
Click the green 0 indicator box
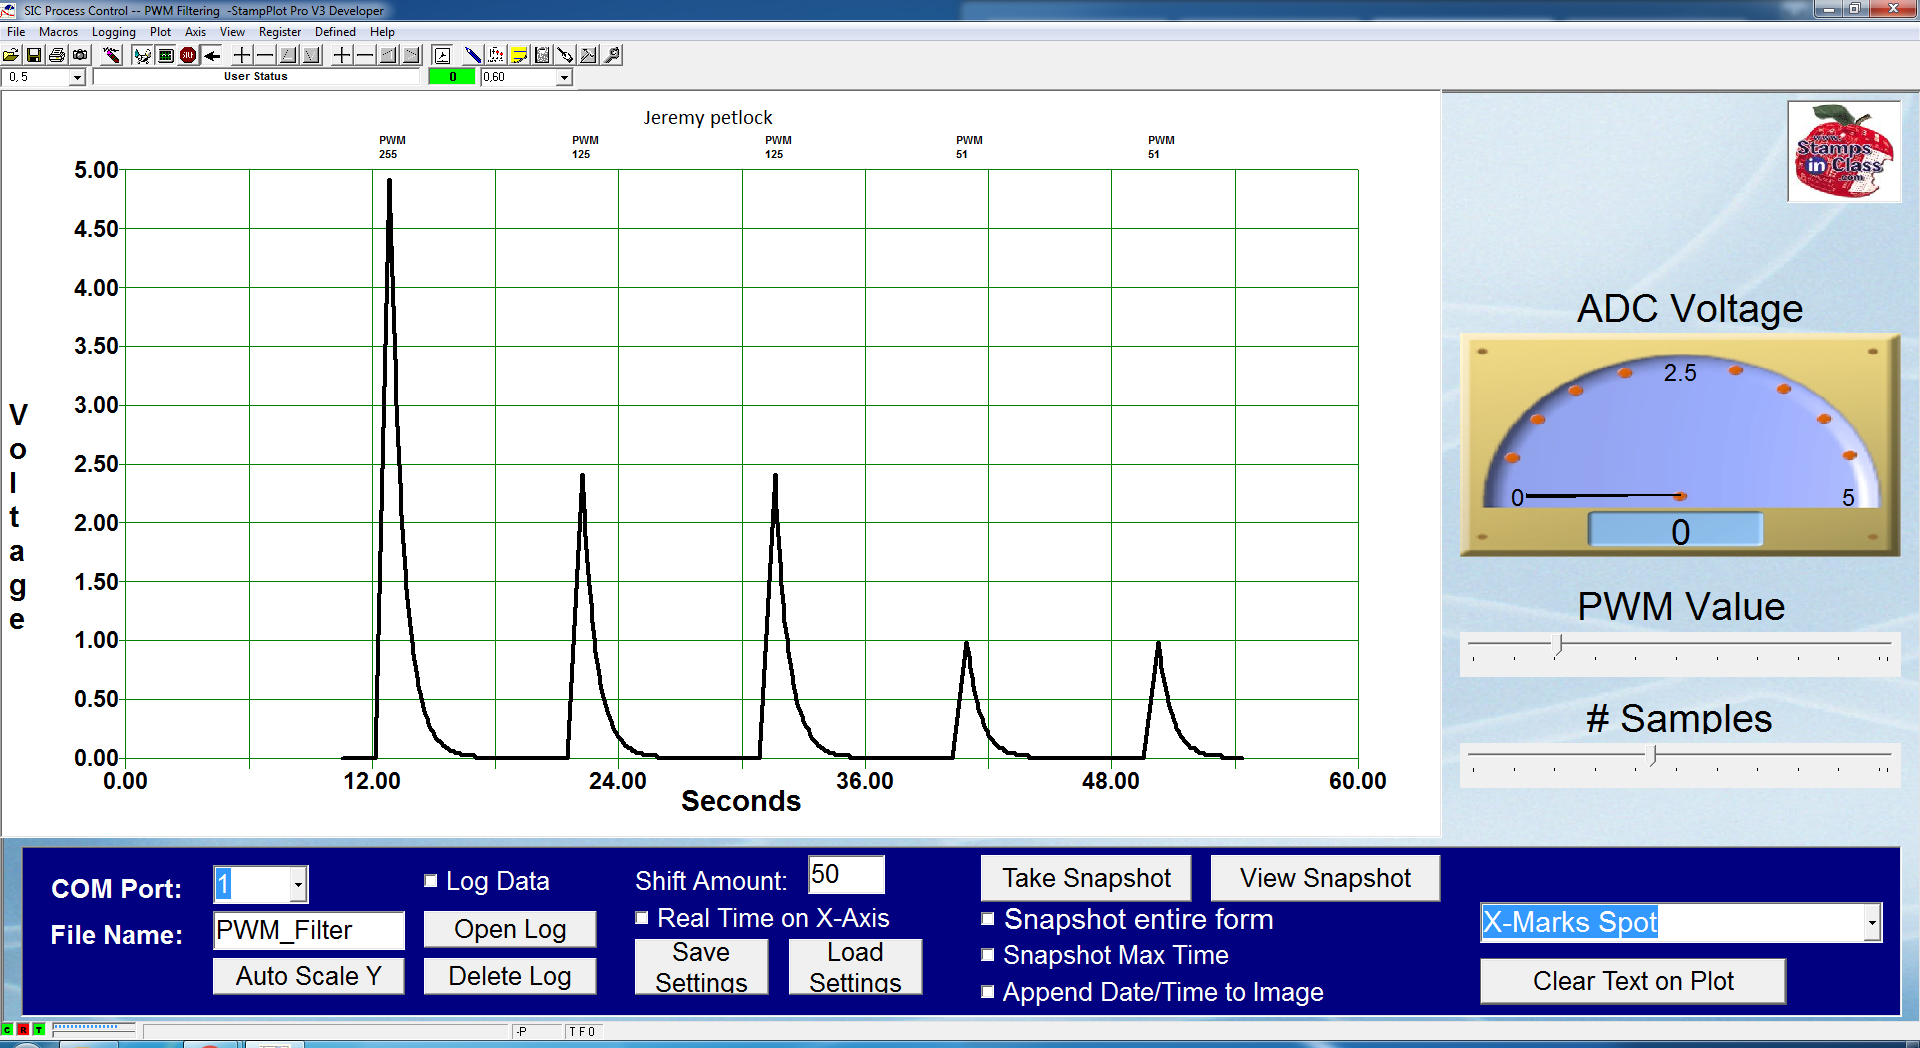[452, 77]
